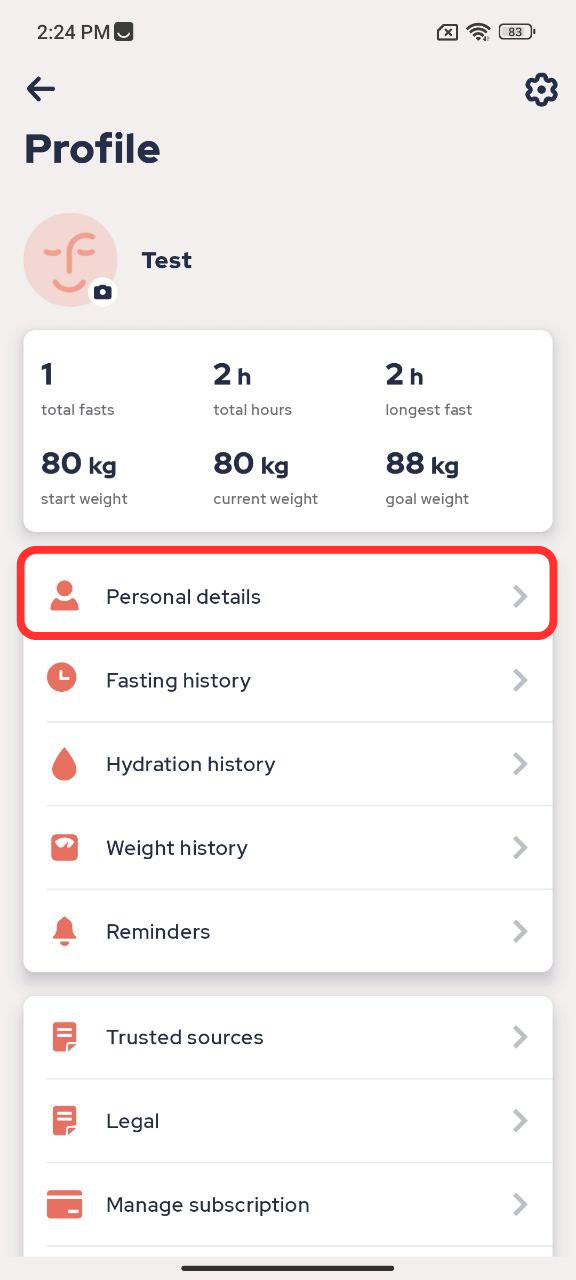The image size is (576, 1280).
Task: Tap the Fasting history clock icon
Action: point(62,680)
